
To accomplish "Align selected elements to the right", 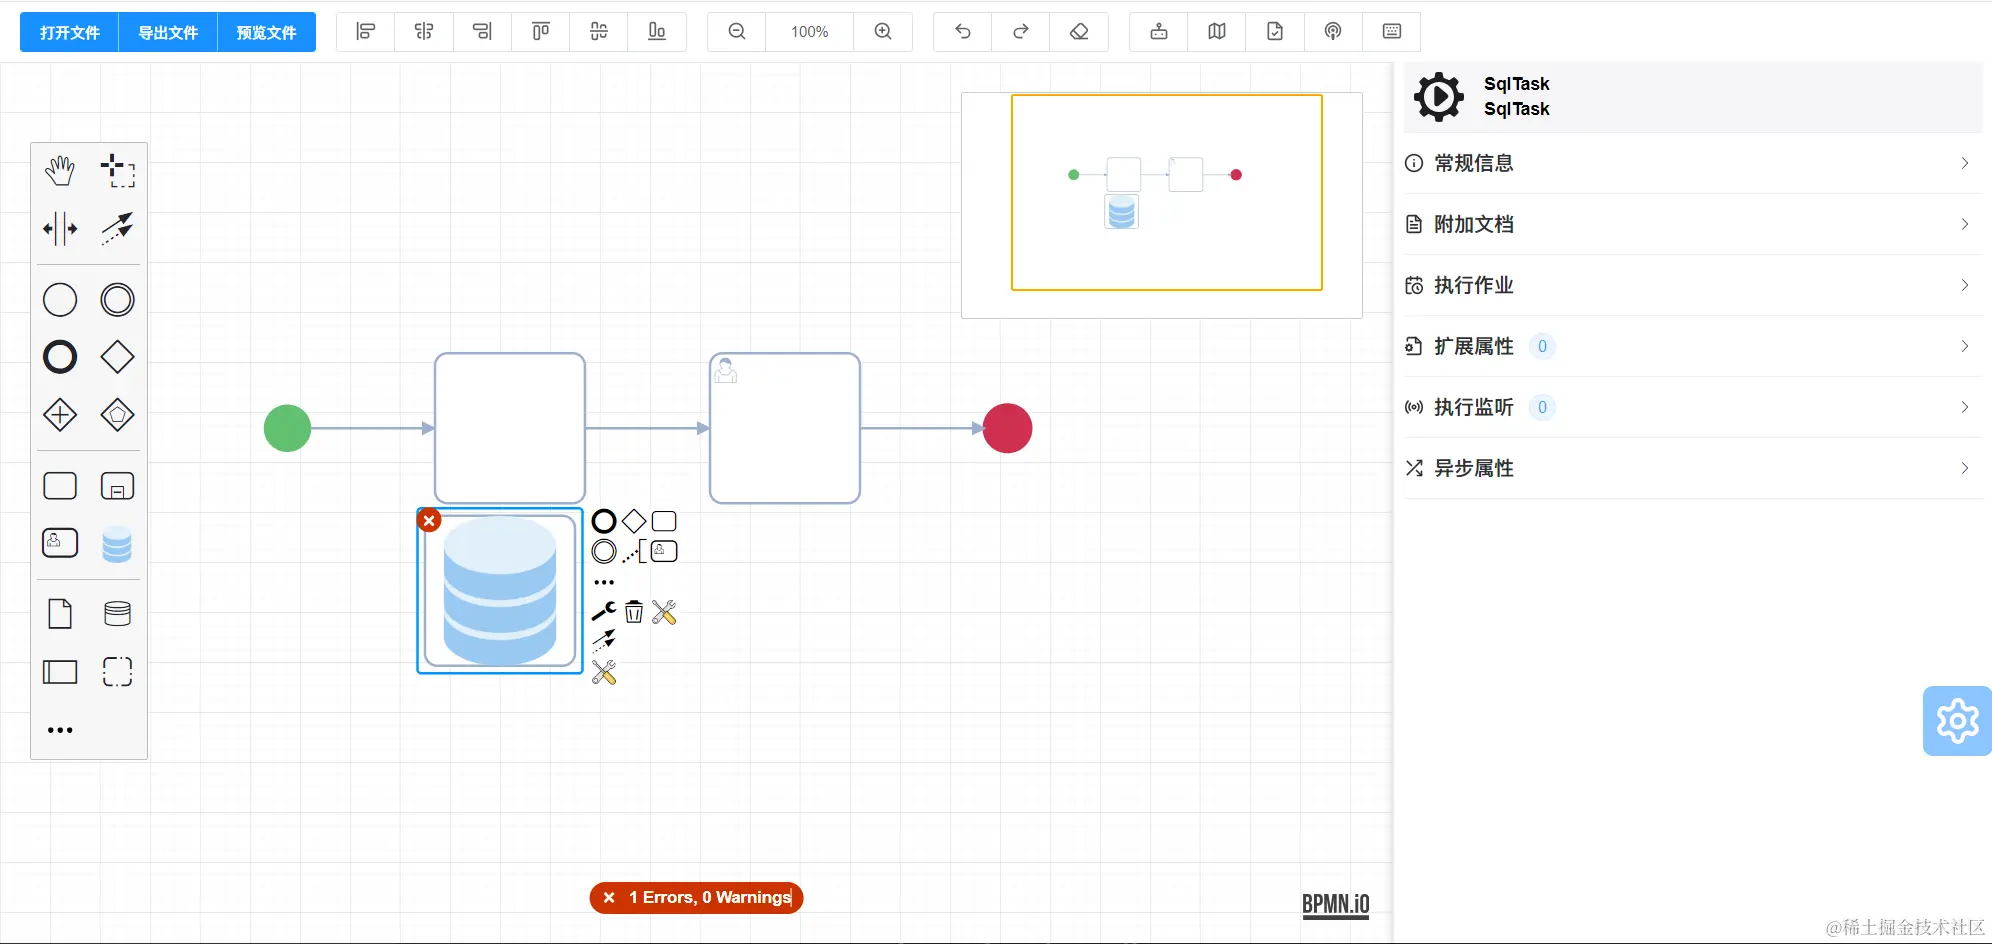I will click(482, 32).
